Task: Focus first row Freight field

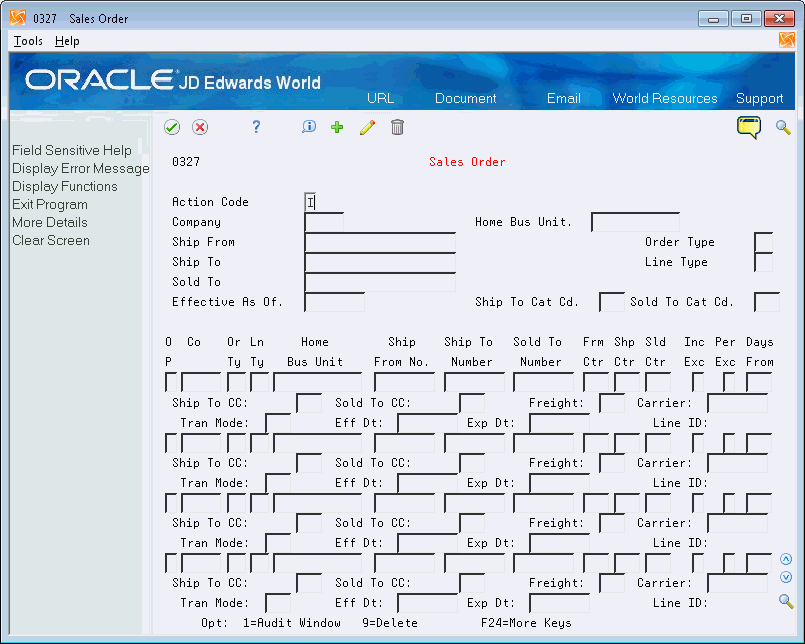Action: coord(612,403)
